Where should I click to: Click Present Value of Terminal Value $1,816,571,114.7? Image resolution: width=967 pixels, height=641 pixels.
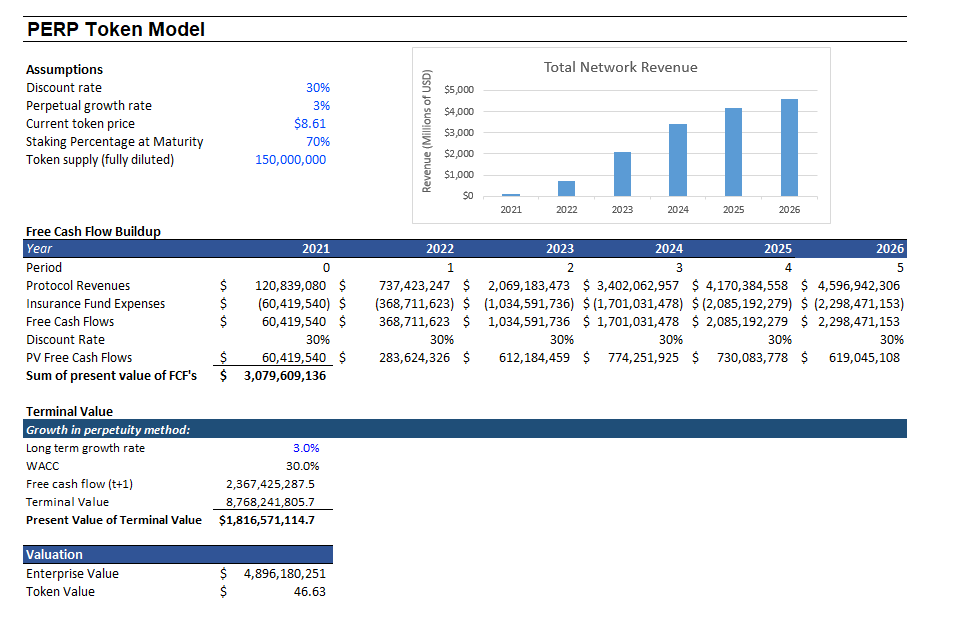pyautogui.click(x=266, y=520)
